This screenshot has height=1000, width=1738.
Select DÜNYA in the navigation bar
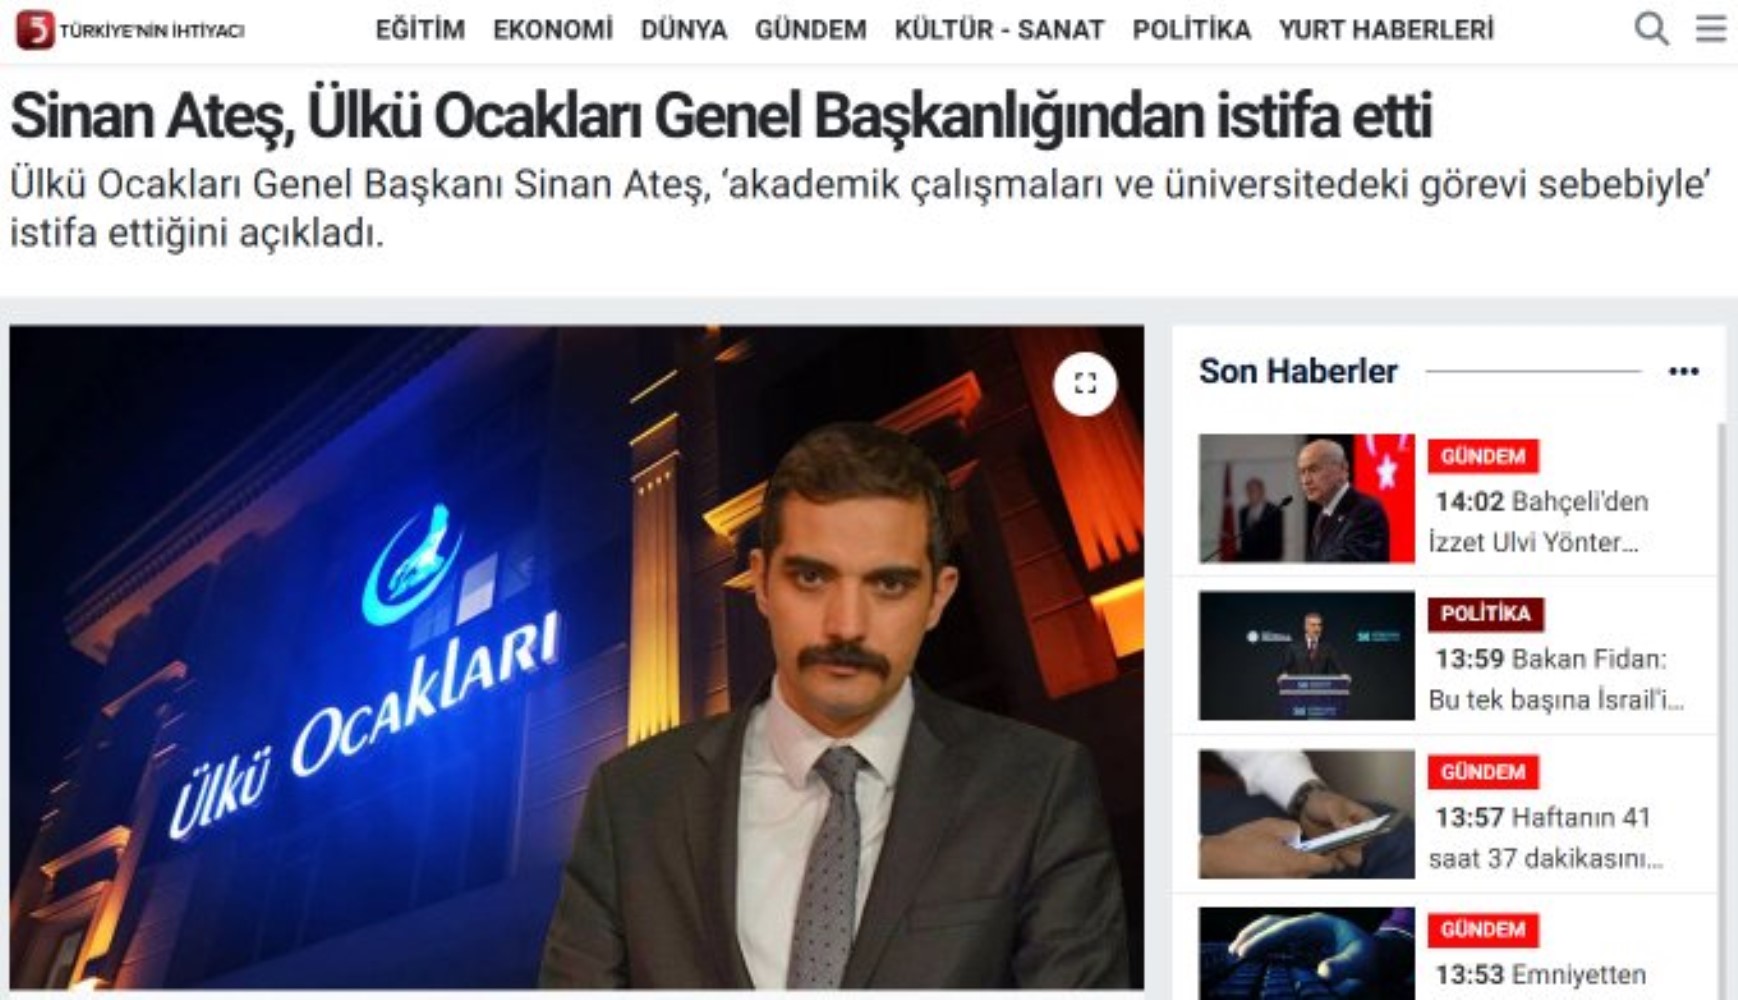pyautogui.click(x=684, y=30)
